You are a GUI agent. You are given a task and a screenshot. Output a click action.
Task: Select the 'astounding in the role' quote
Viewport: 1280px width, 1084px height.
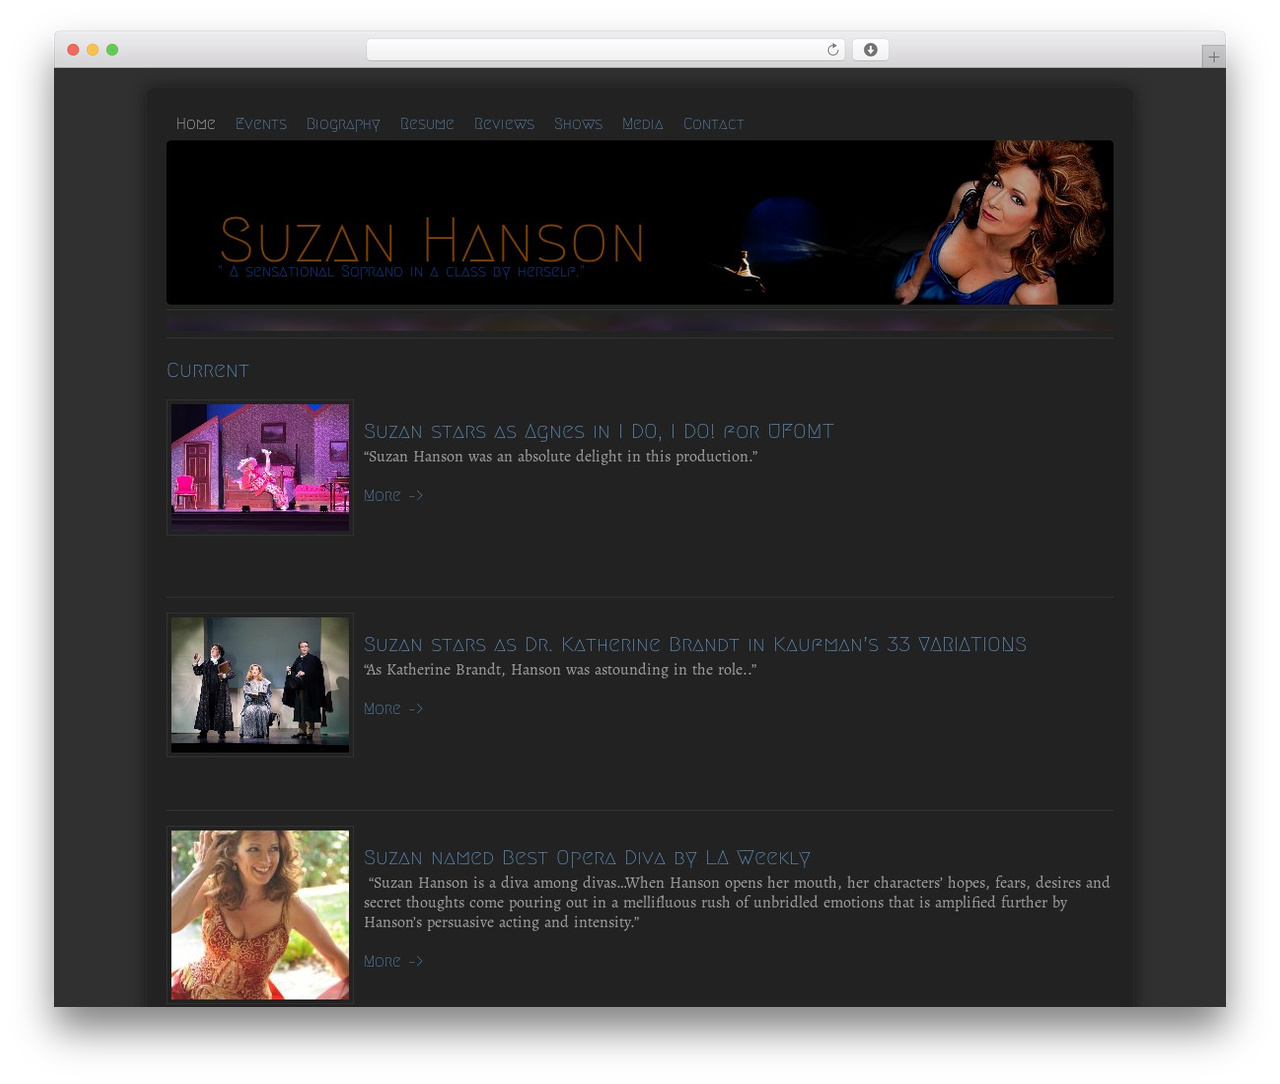tap(560, 670)
